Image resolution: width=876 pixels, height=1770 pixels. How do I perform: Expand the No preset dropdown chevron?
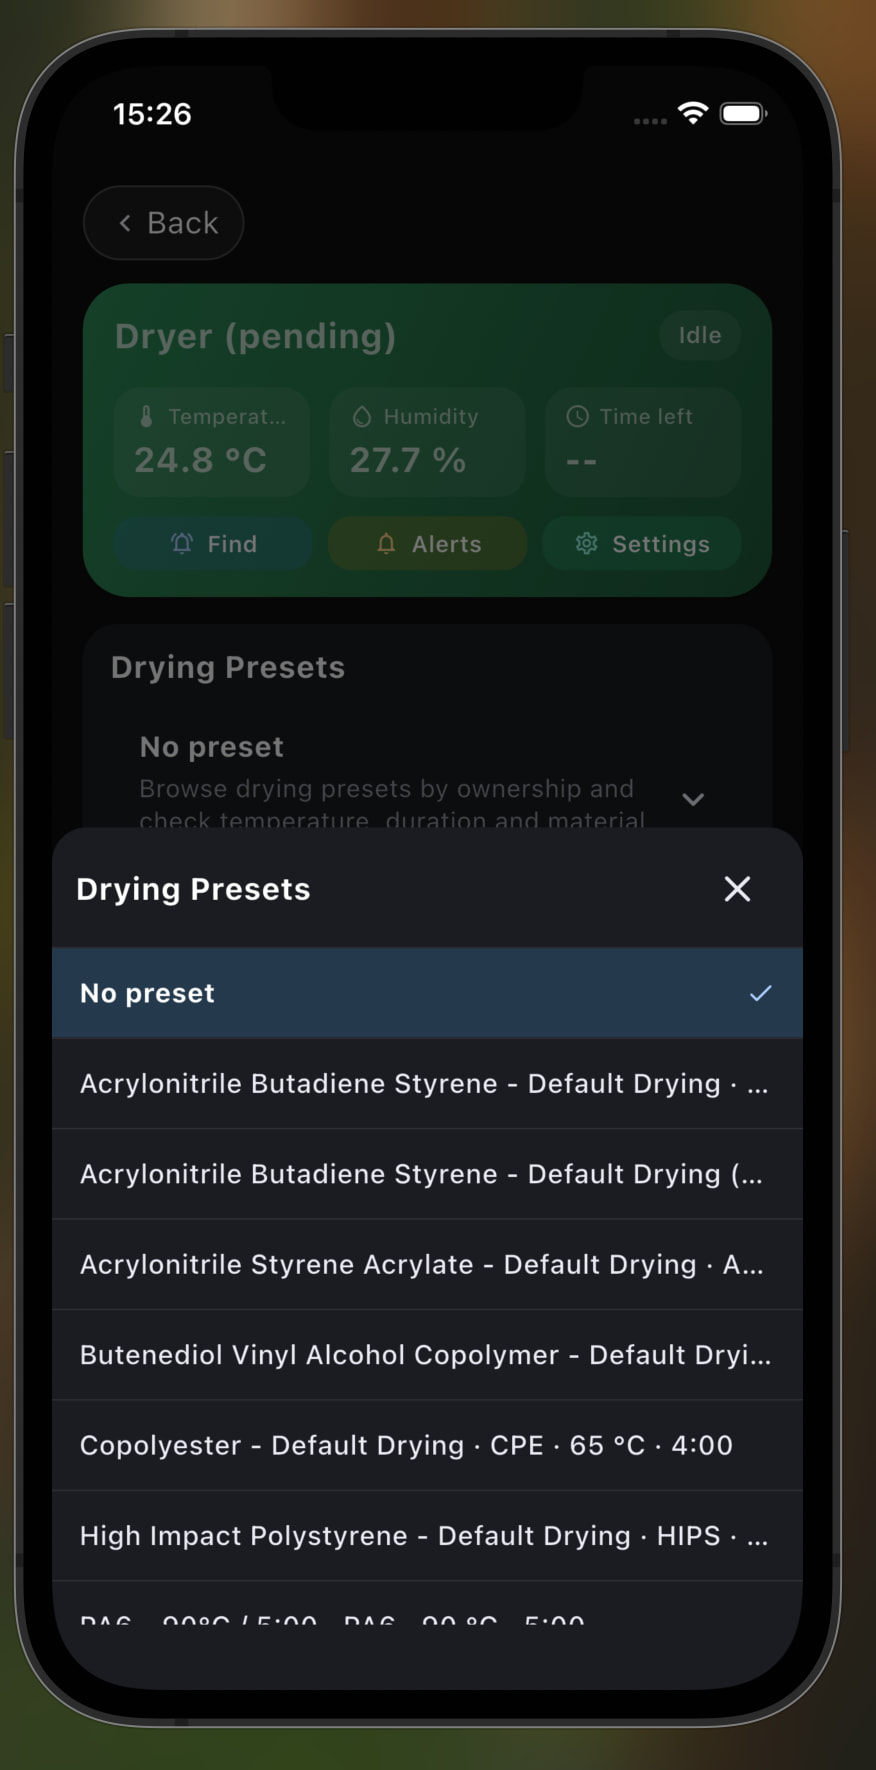pos(693,799)
